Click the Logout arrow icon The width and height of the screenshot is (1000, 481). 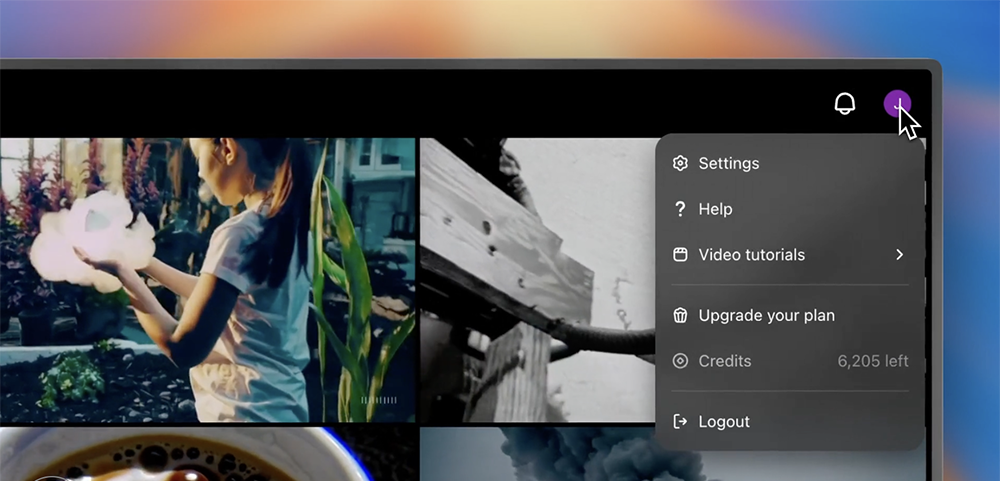[x=680, y=422]
